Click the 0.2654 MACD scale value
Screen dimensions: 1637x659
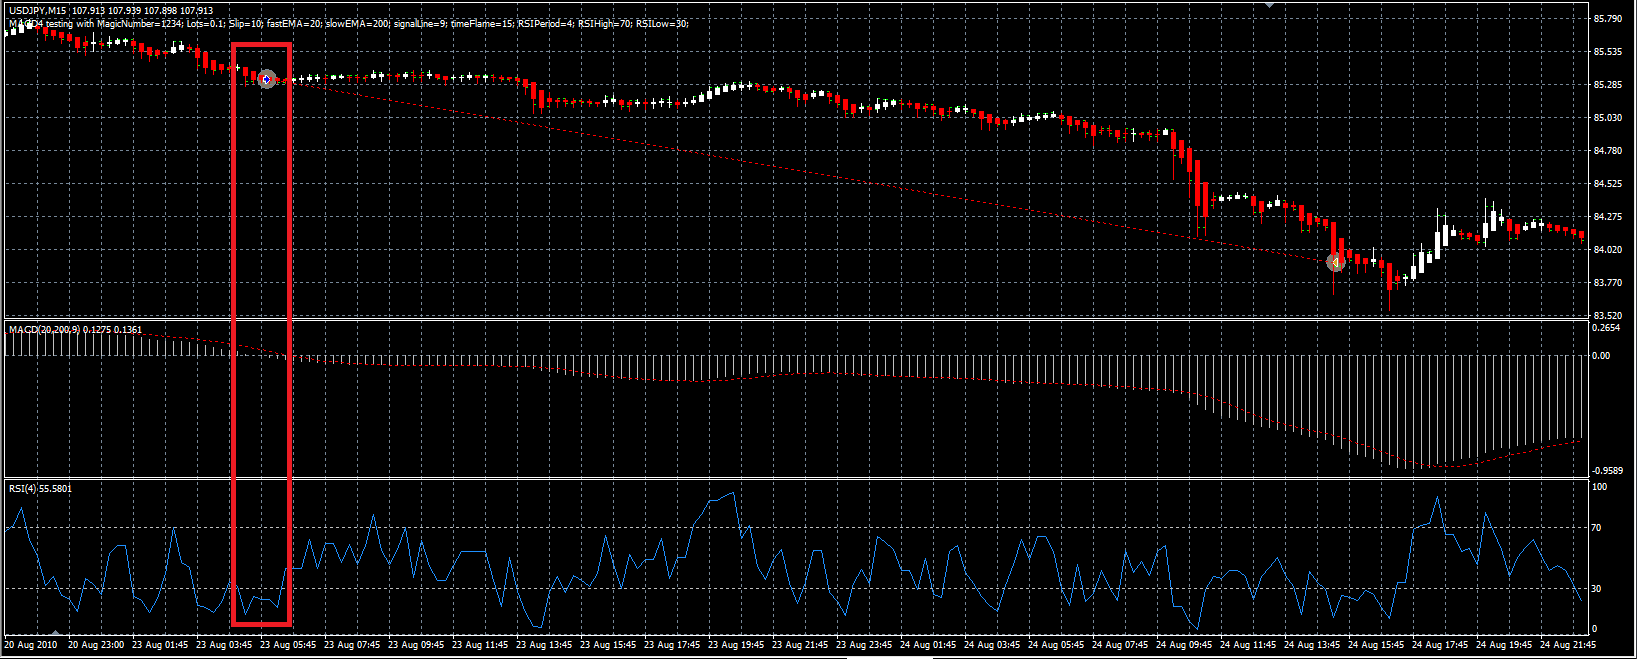coord(1607,327)
